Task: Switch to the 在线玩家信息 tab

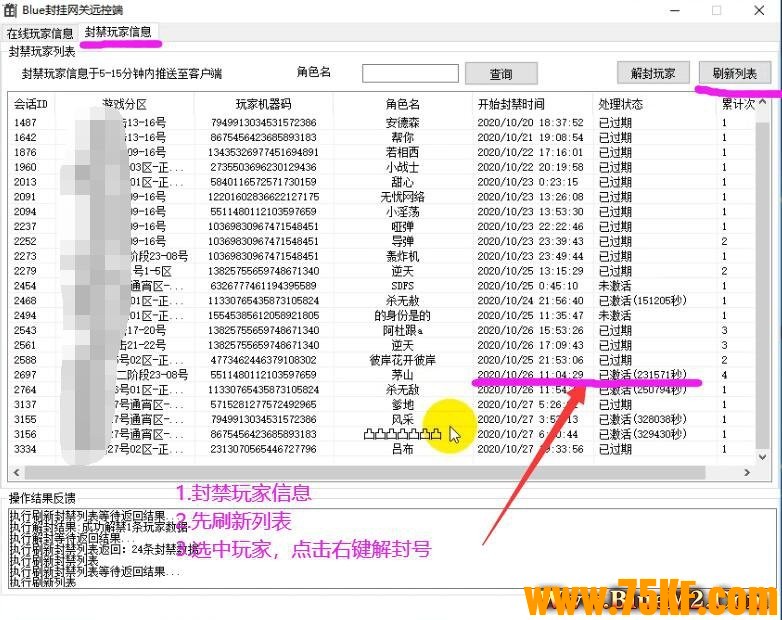Action: [41, 33]
